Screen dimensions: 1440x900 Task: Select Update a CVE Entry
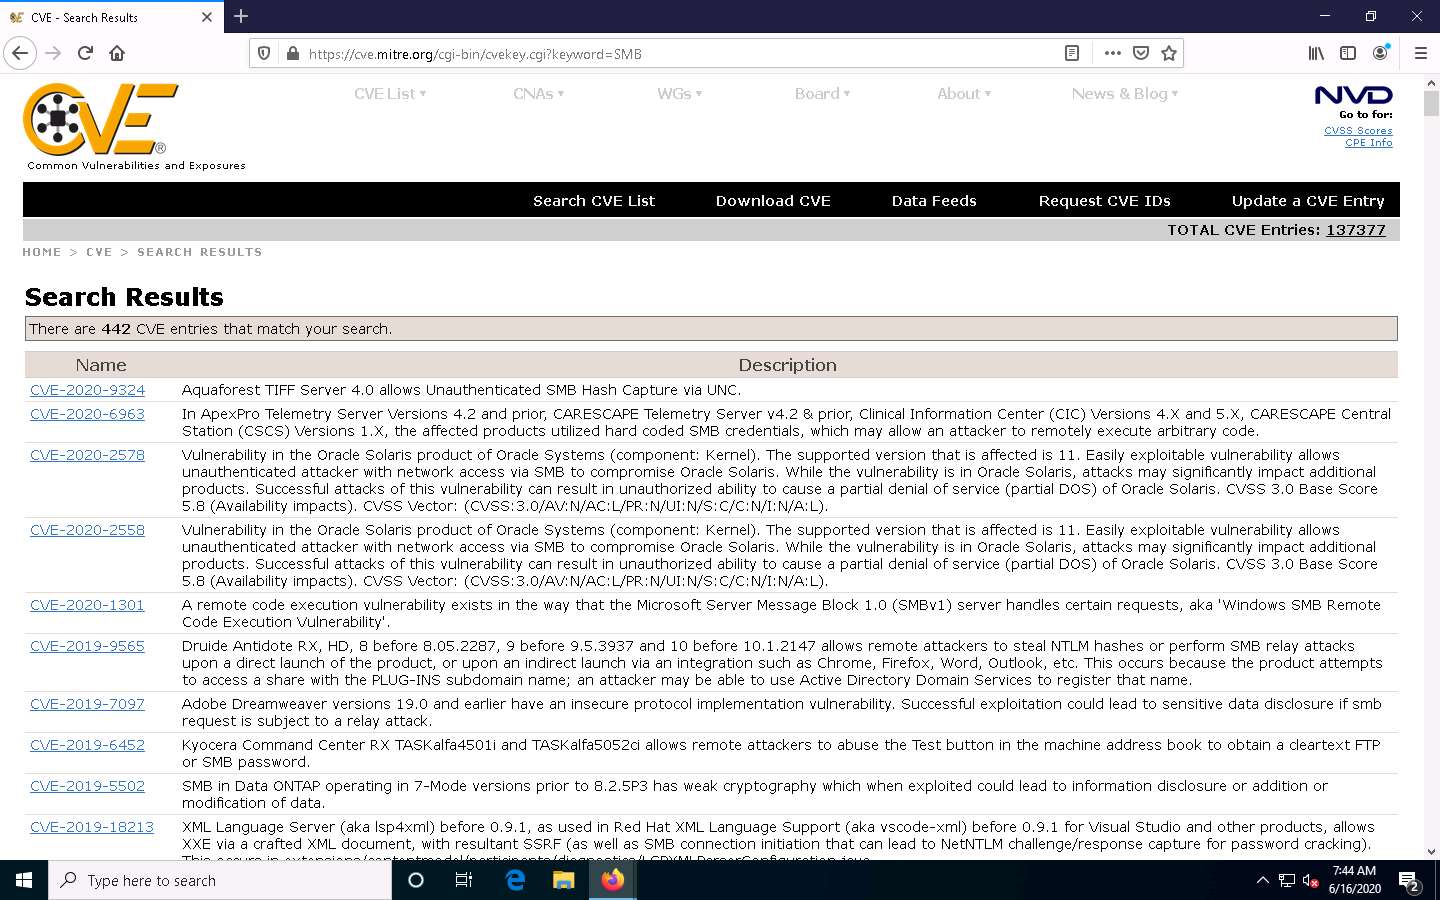click(1308, 200)
